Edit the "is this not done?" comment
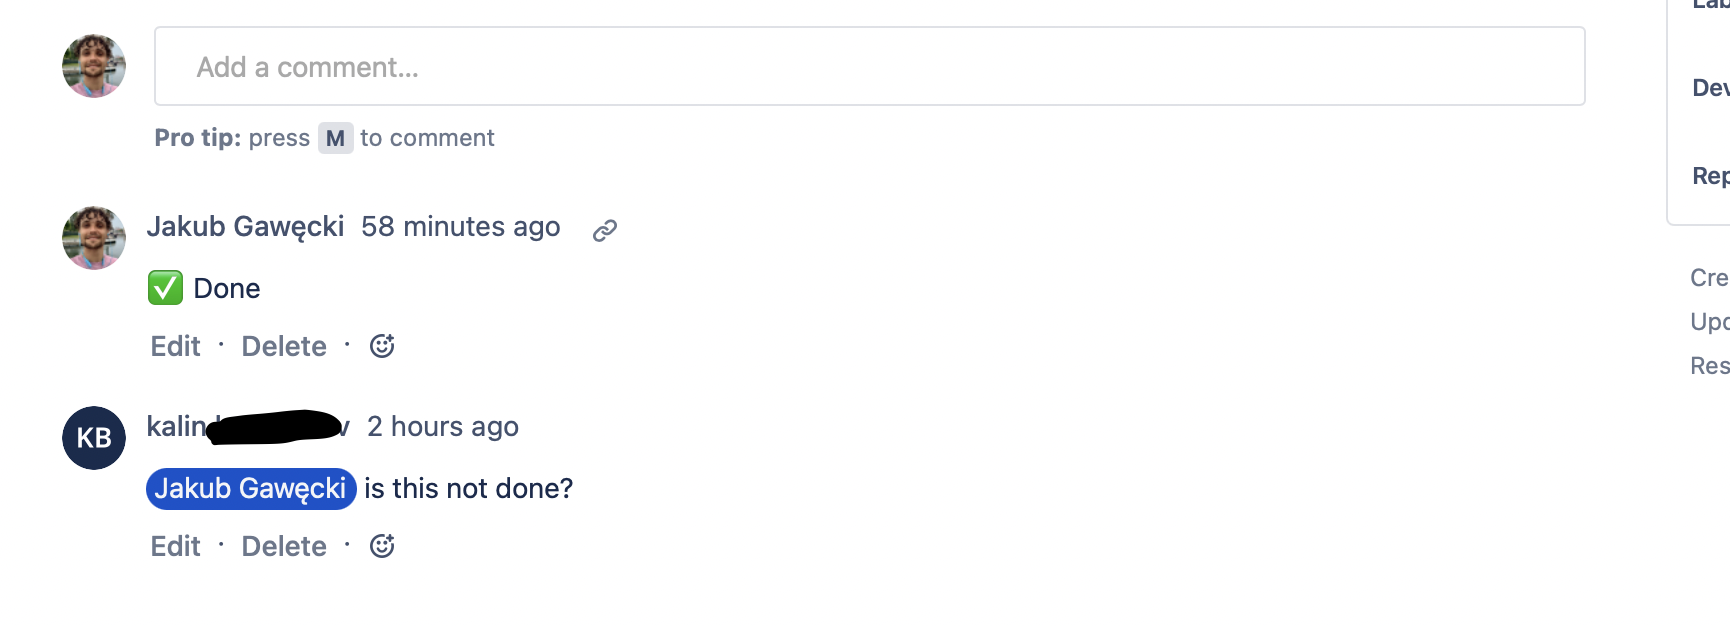The width and height of the screenshot is (1730, 626). pyautogui.click(x=175, y=546)
